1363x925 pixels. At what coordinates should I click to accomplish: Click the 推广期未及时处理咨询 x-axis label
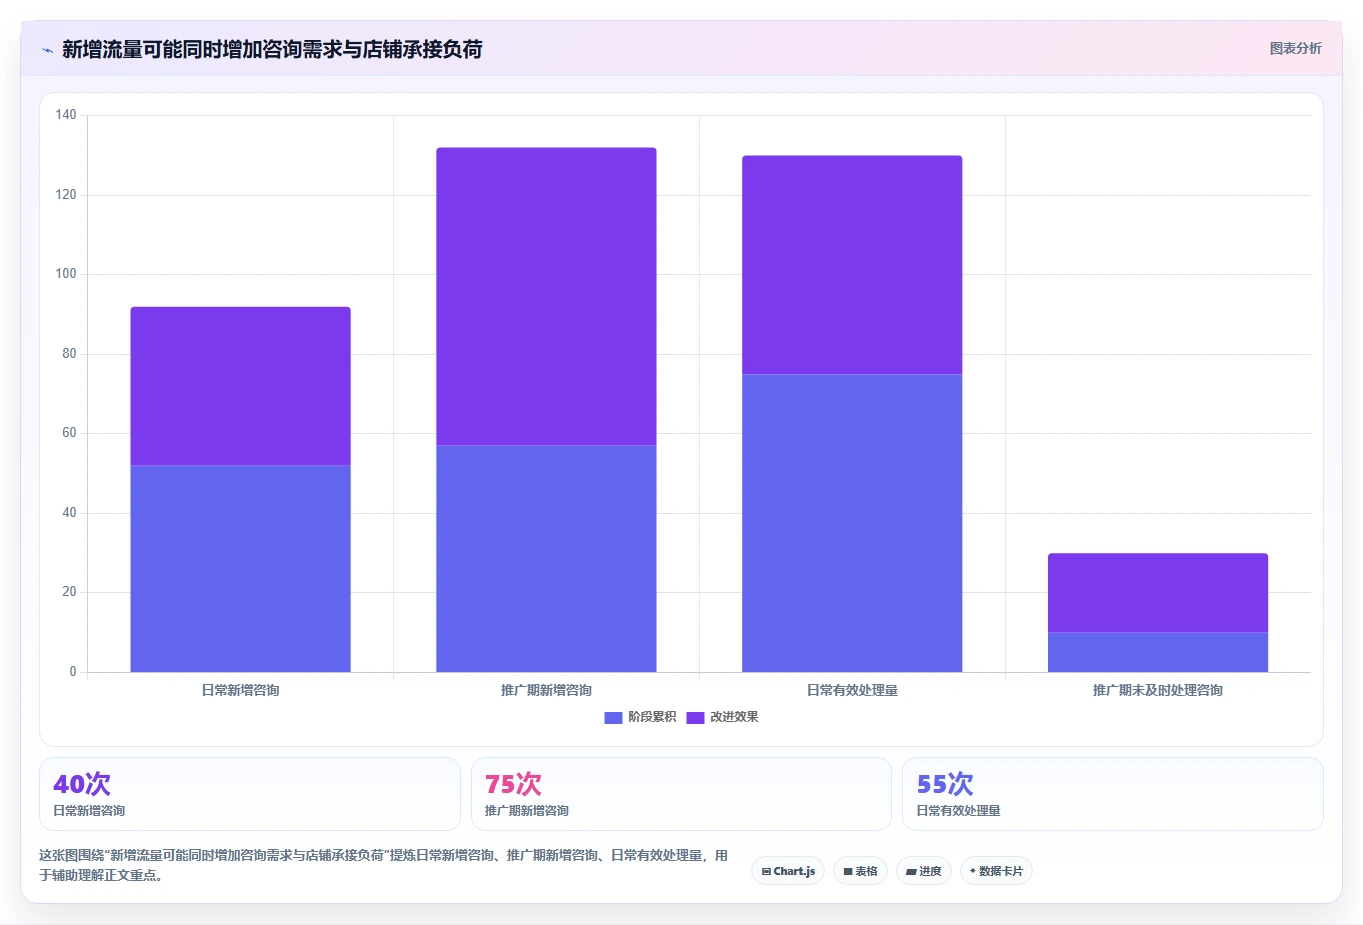click(1158, 690)
